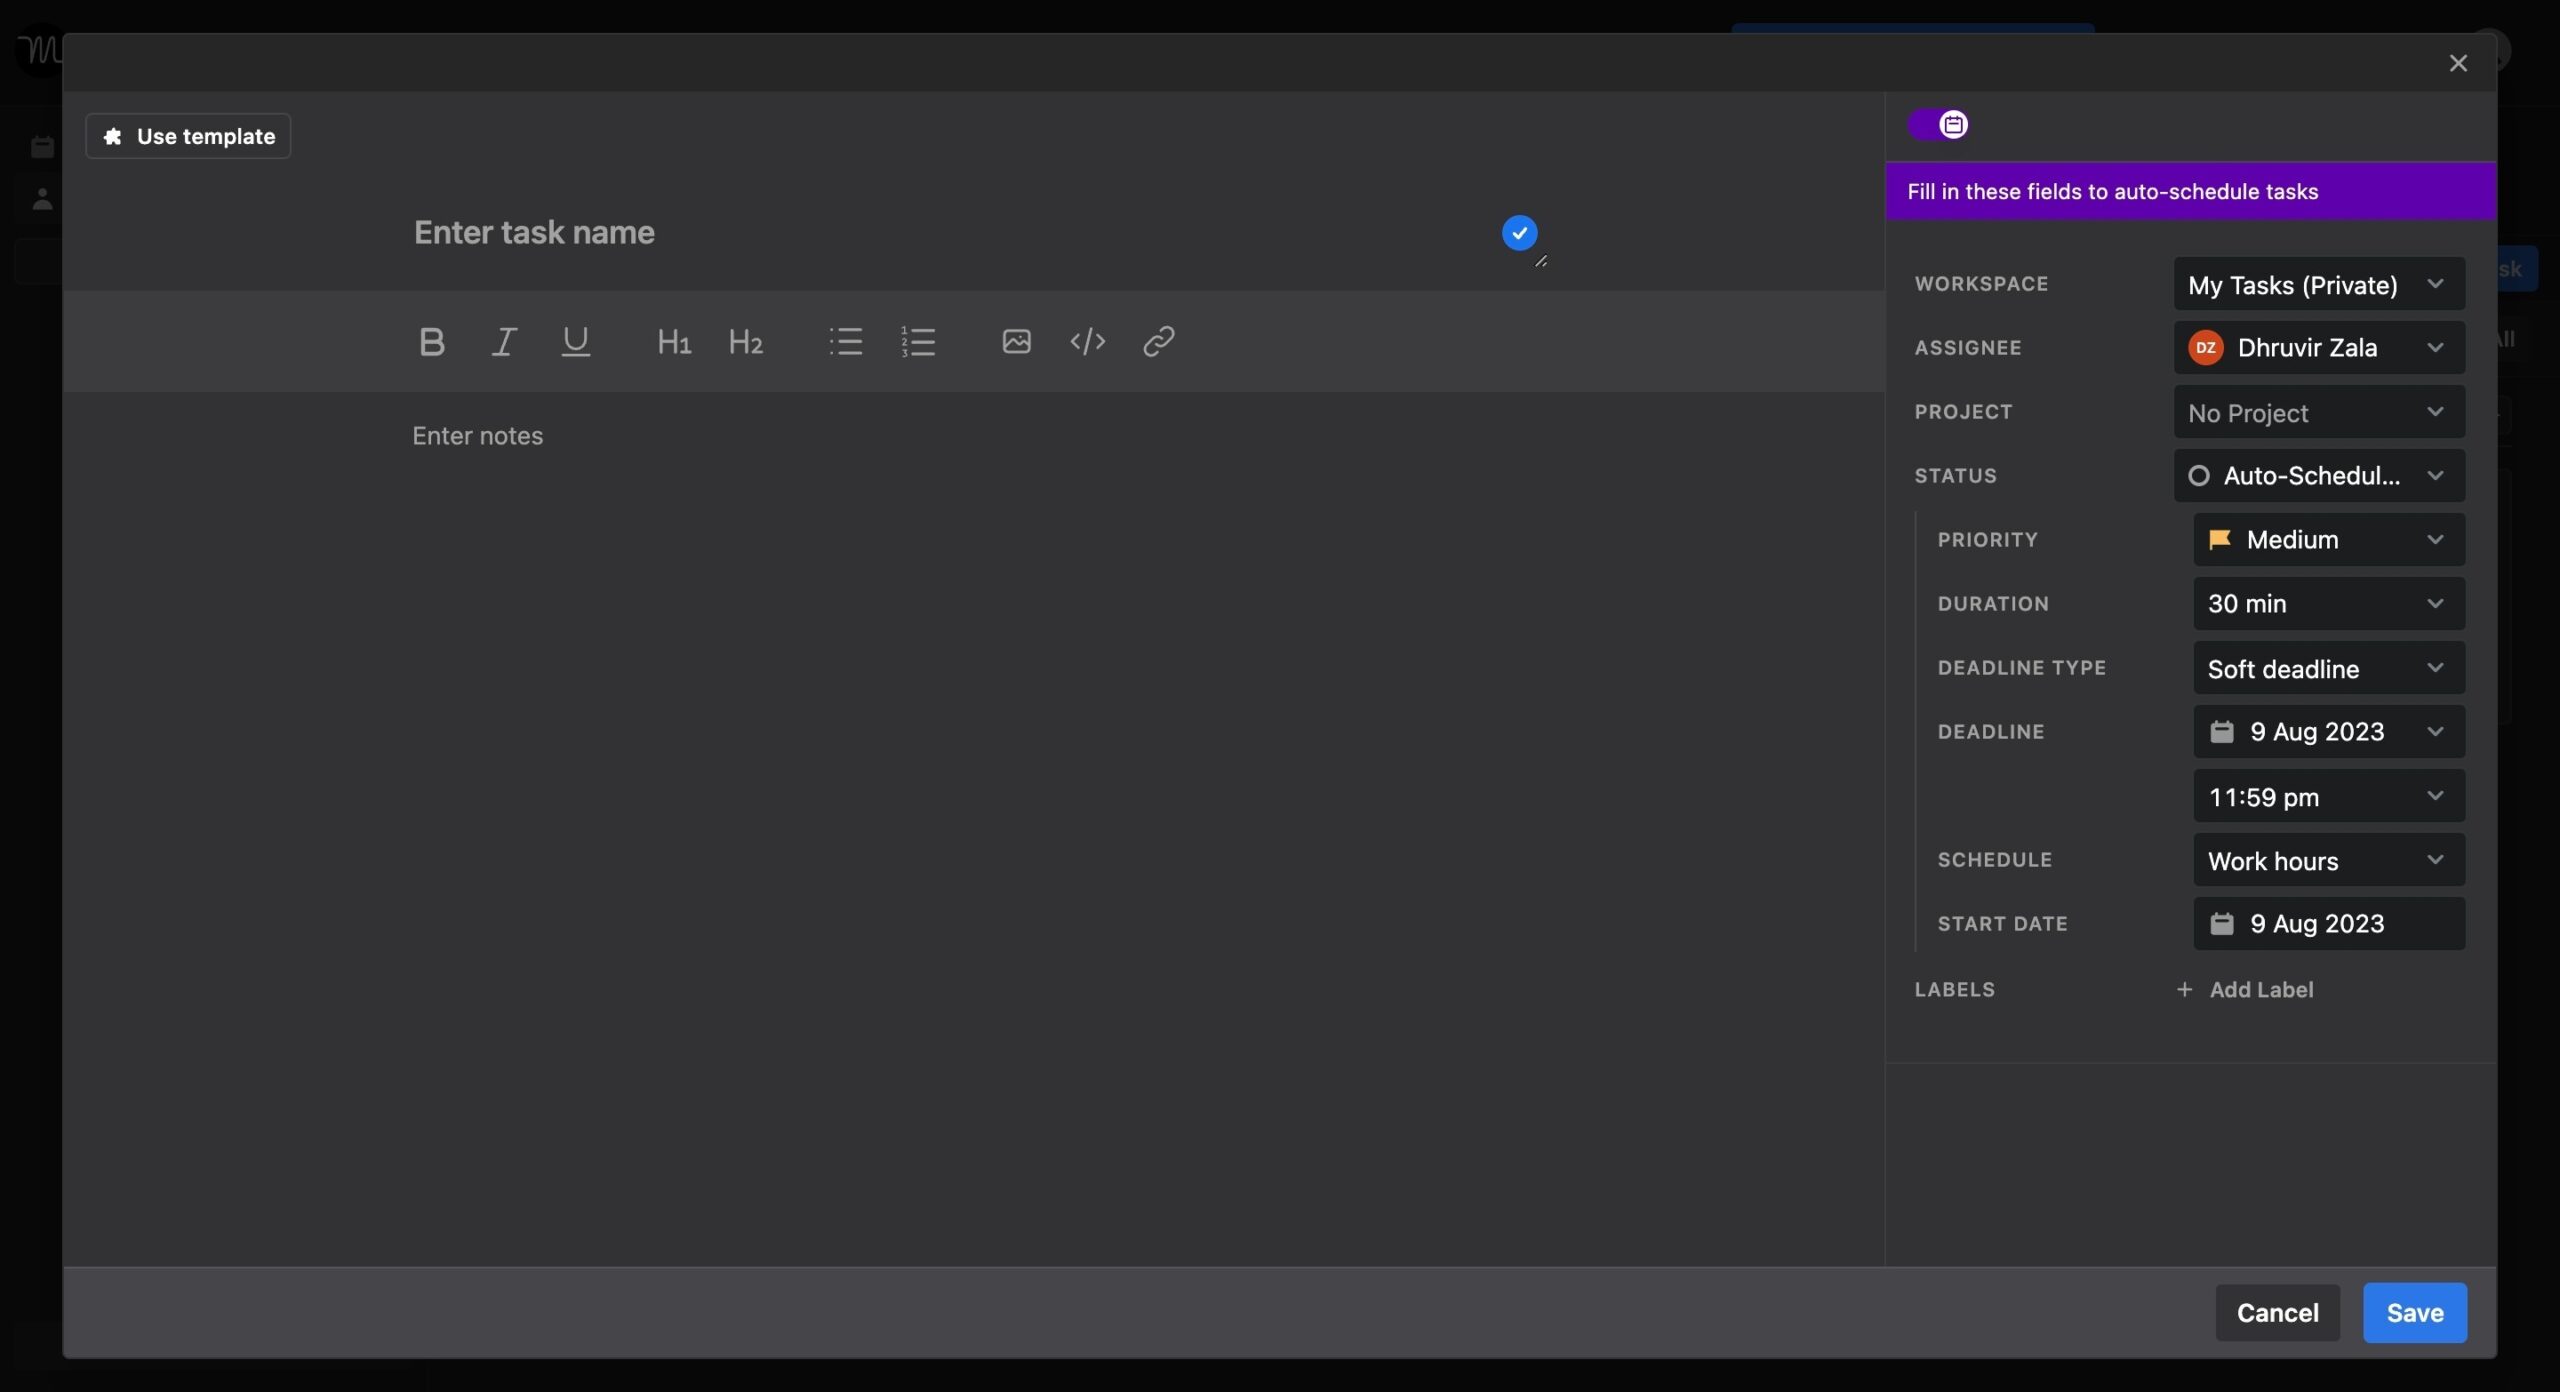Open the Schedule work hours menu
This screenshot has height=1392, width=2560.
click(2327, 859)
